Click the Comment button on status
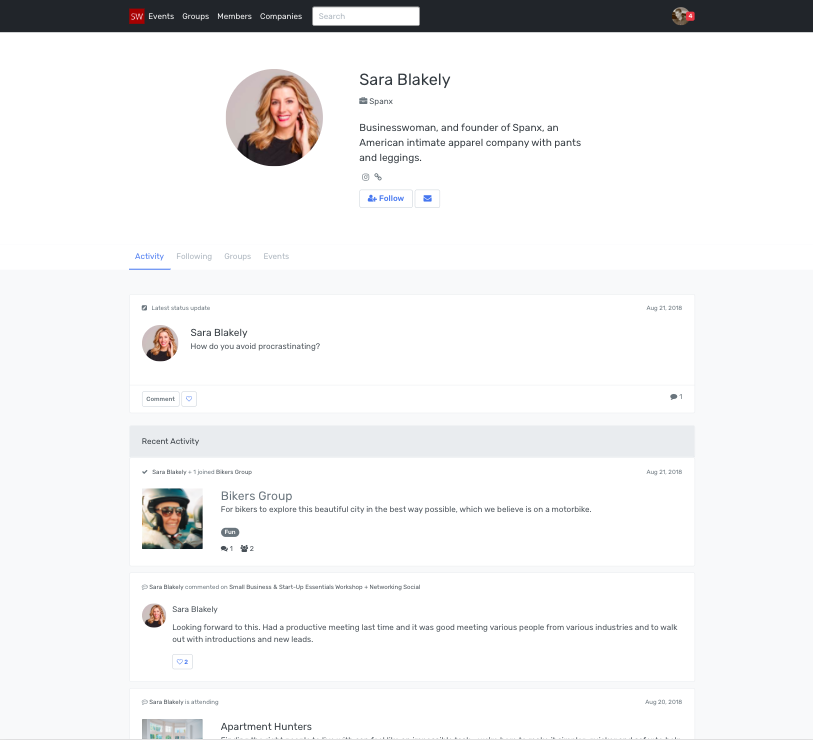 tap(161, 399)
